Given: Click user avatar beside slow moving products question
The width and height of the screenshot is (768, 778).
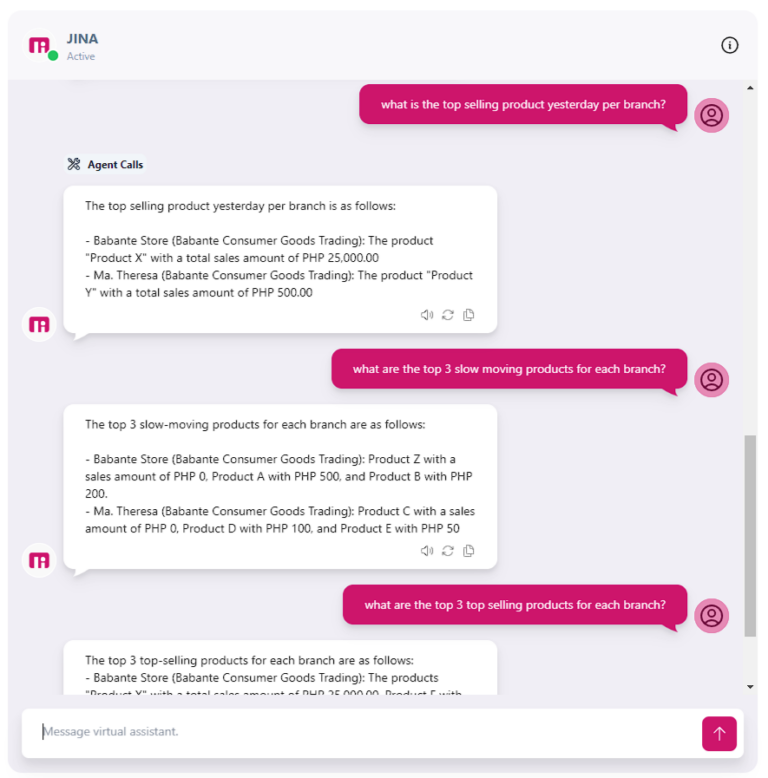Looking at the screenshot, I should [711, 380].
